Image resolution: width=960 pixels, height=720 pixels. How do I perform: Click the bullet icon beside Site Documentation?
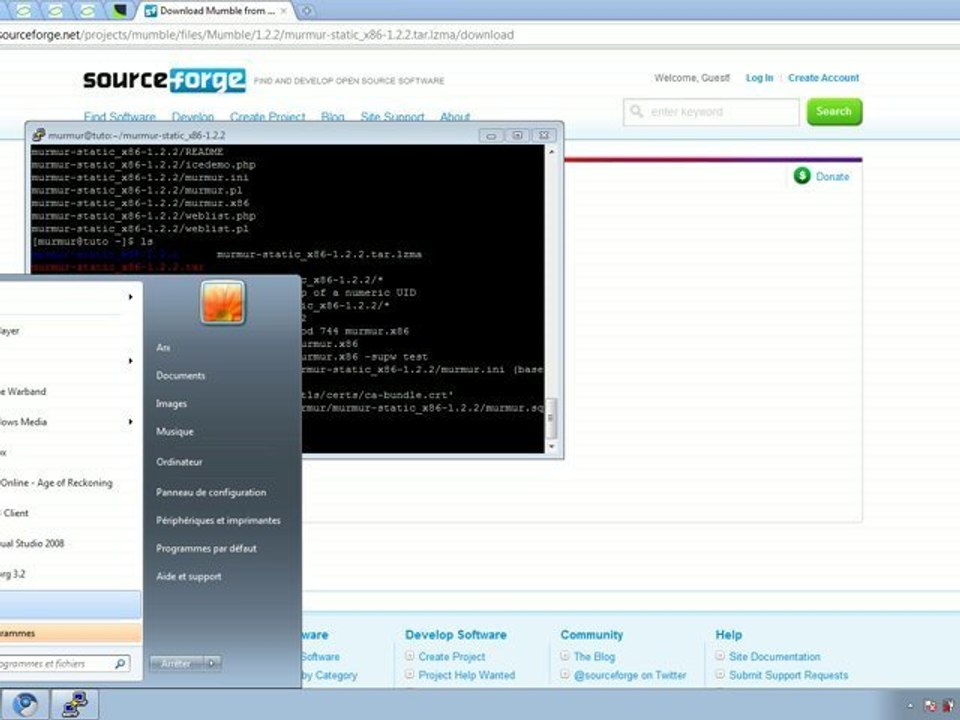tap(720, 656)
